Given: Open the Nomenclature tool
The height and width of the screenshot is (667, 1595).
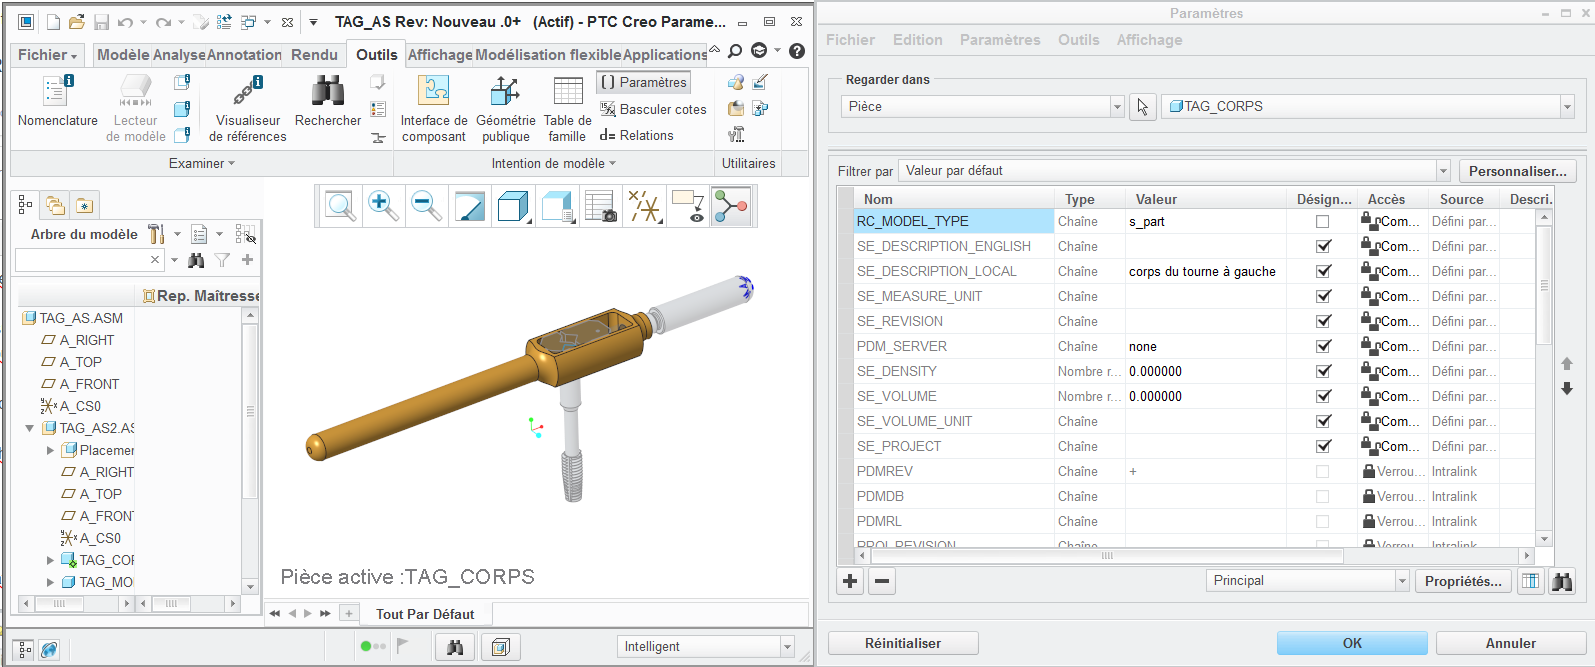Looking at the screenshot, I should coord(57,102).
